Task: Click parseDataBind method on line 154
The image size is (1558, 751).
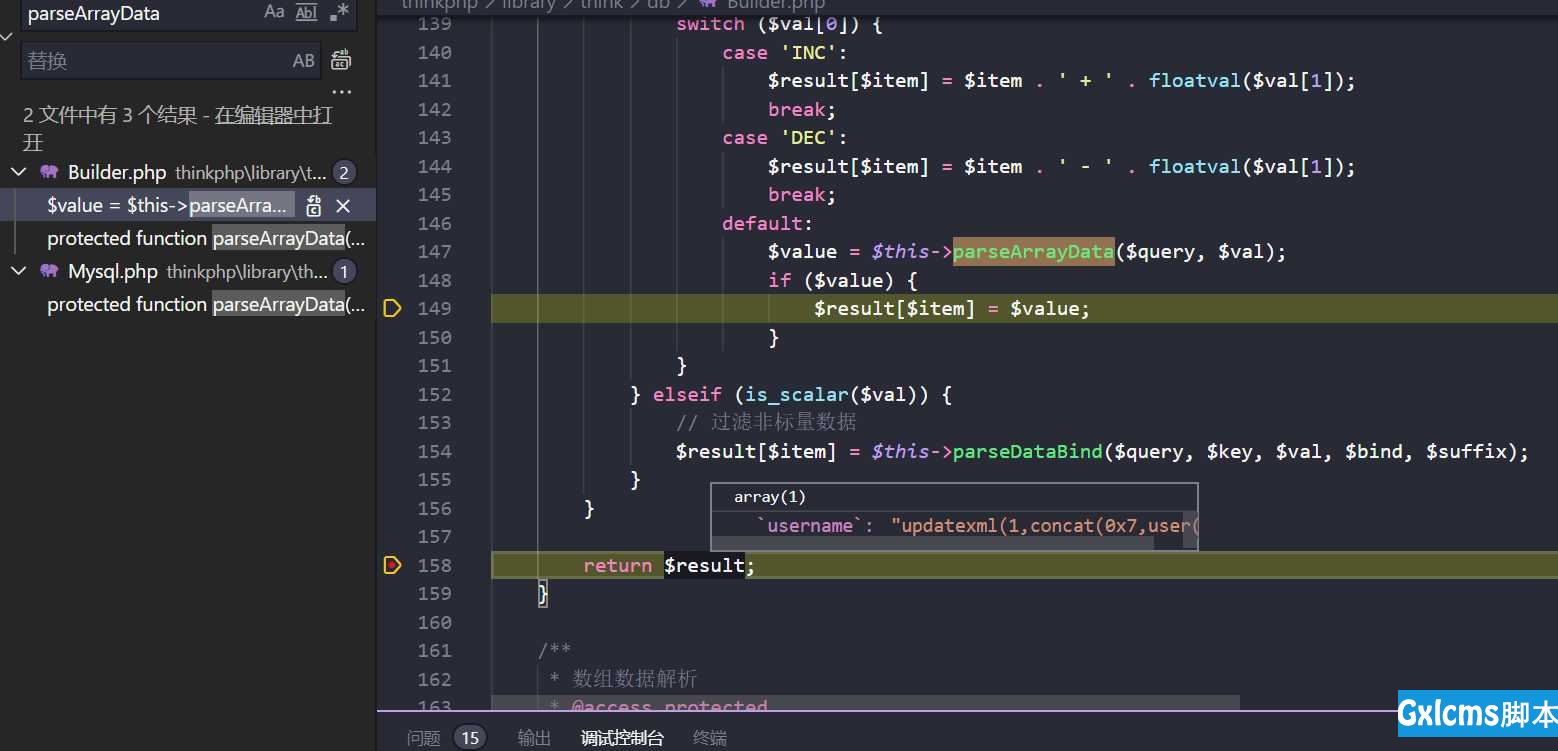Action: pos(1027,452)
